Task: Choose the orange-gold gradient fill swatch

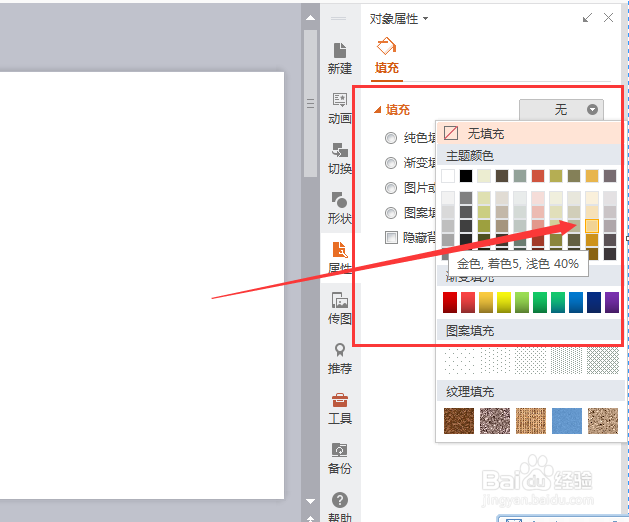Action: coord(486,302)
